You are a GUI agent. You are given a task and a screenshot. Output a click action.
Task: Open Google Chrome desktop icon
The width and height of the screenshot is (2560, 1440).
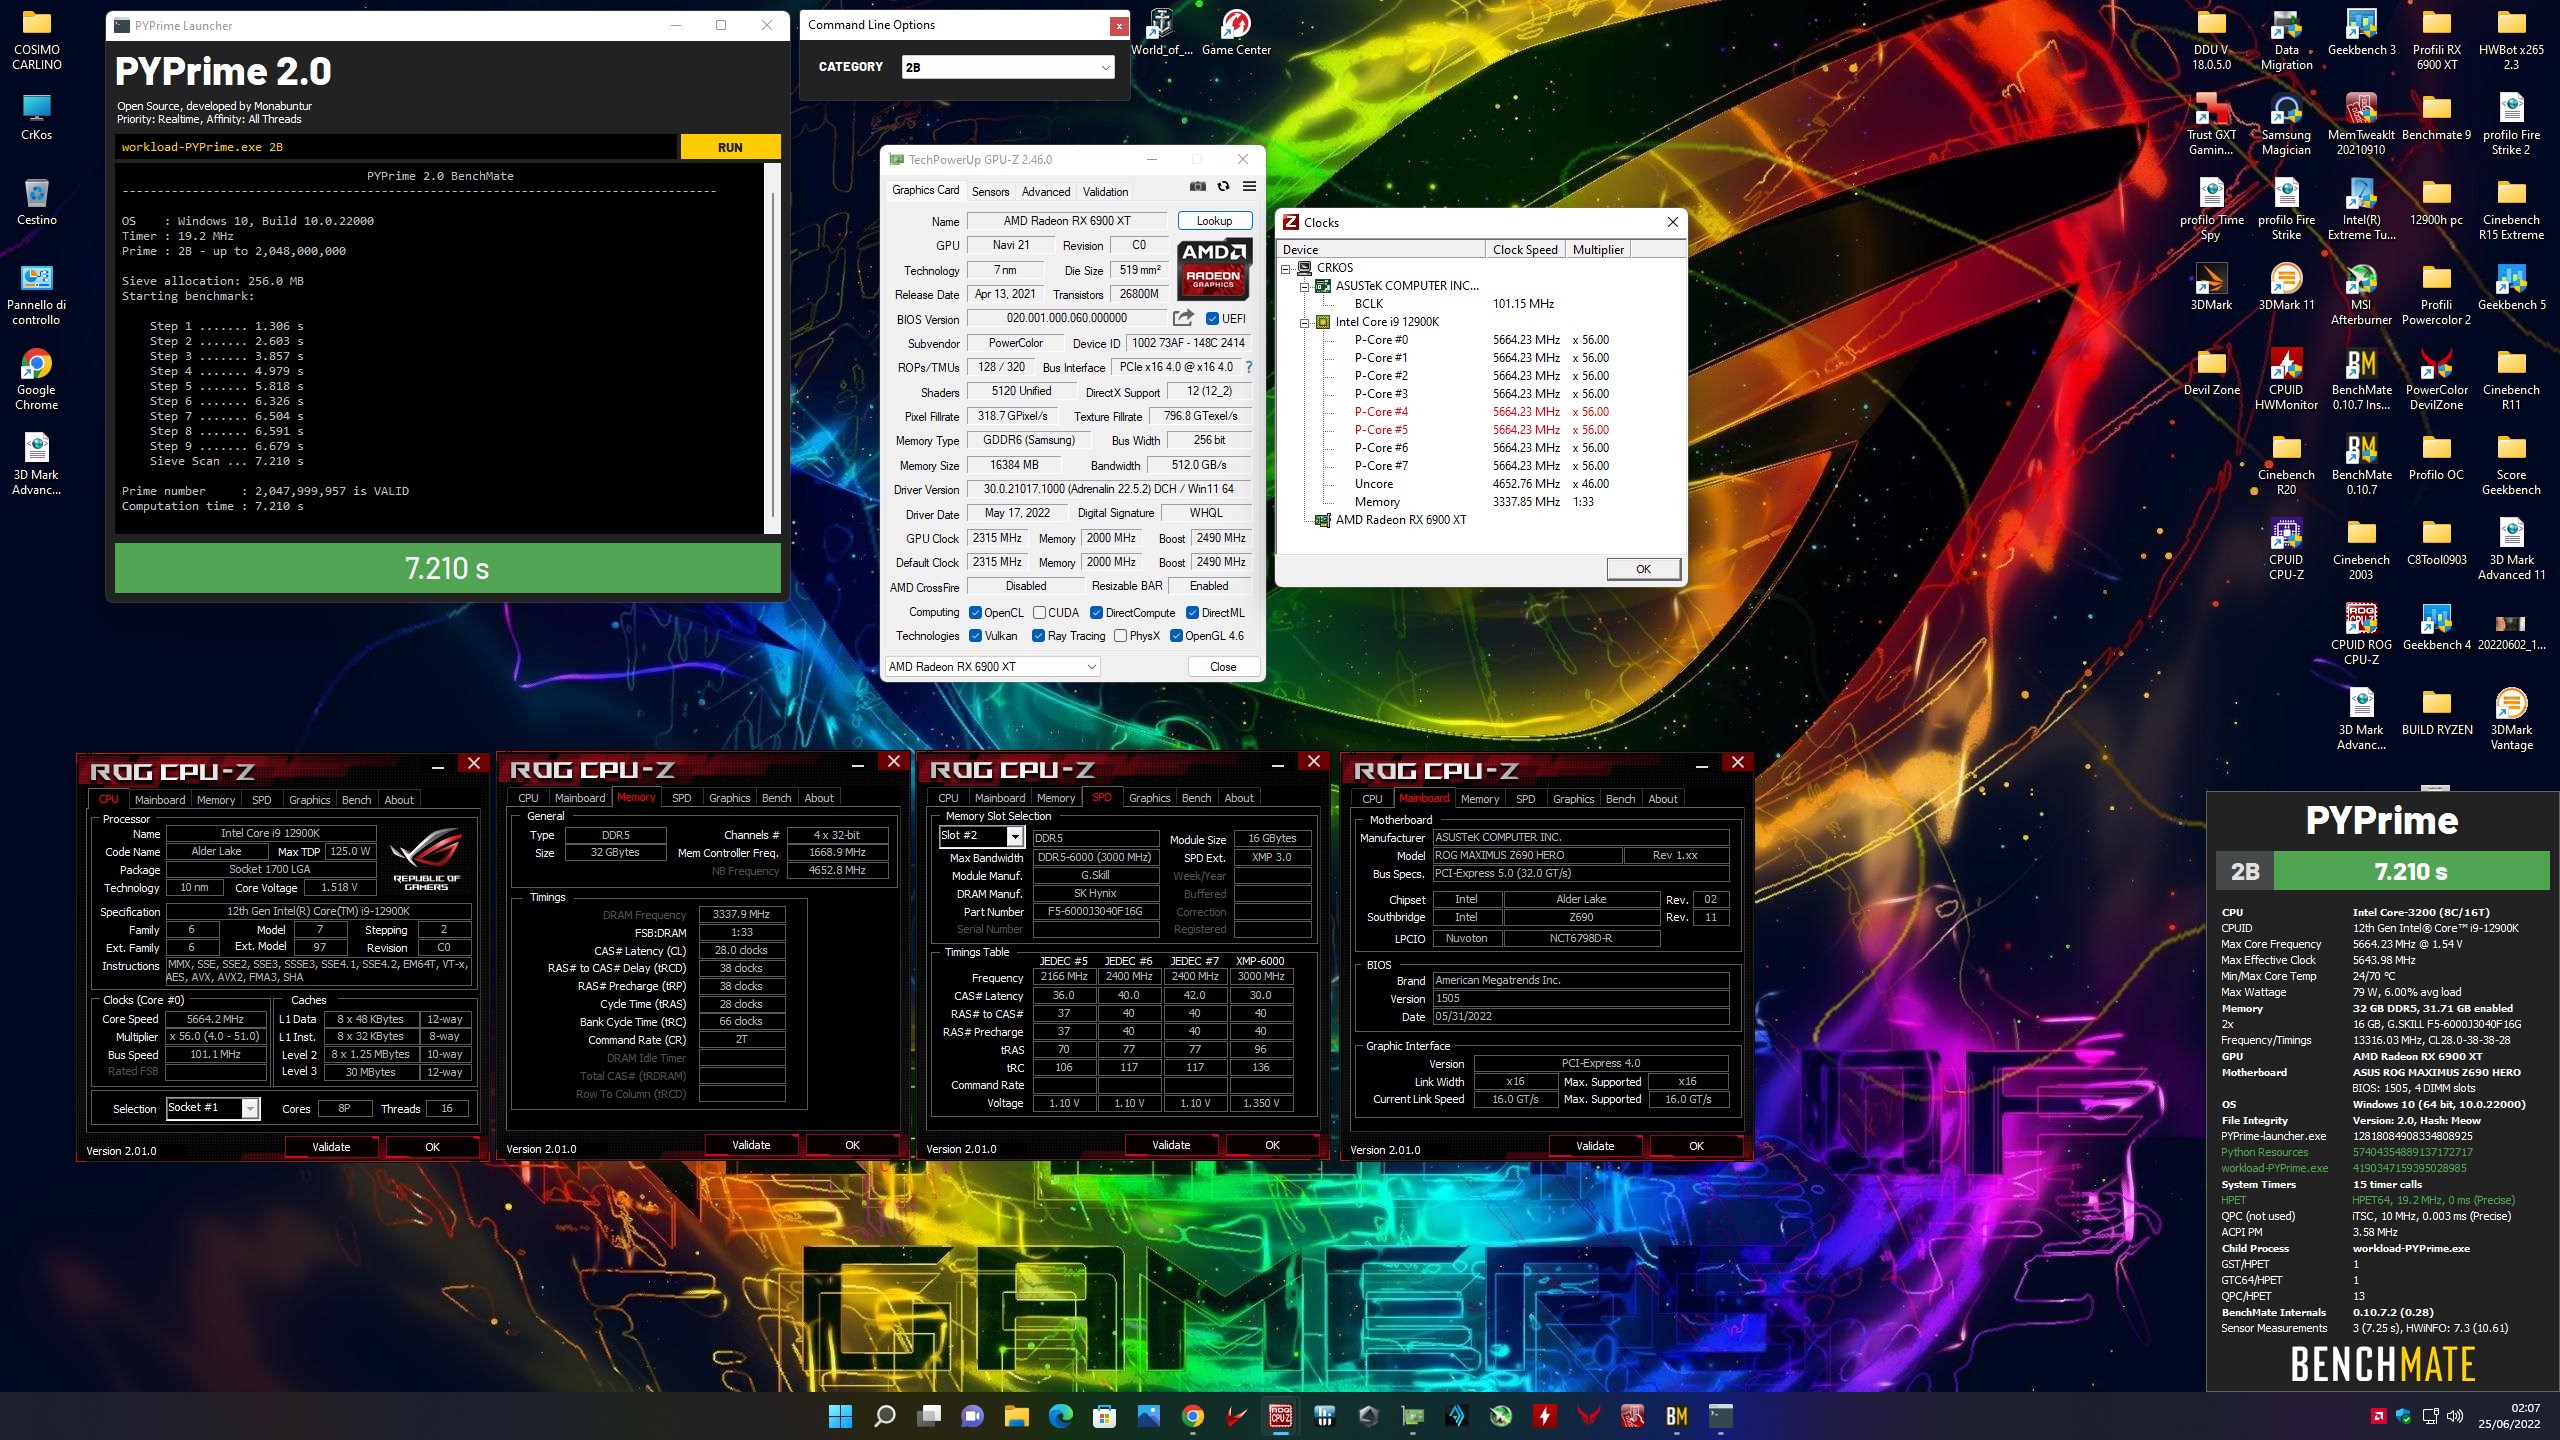37,379
